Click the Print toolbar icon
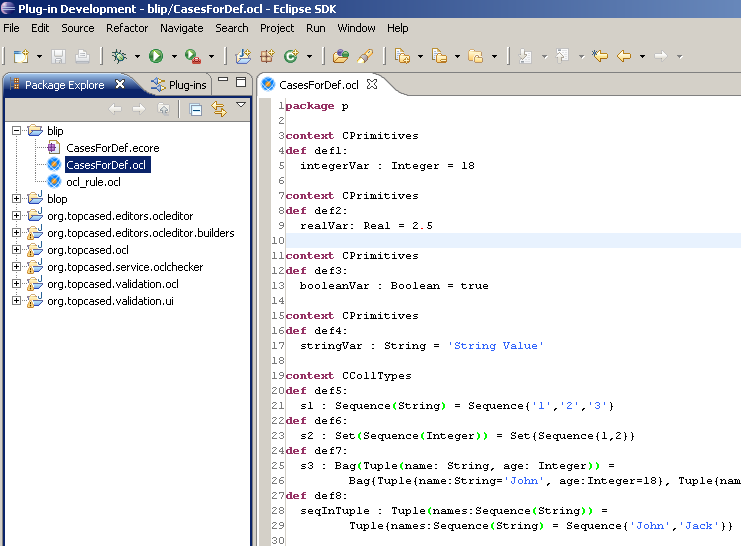 82,56
